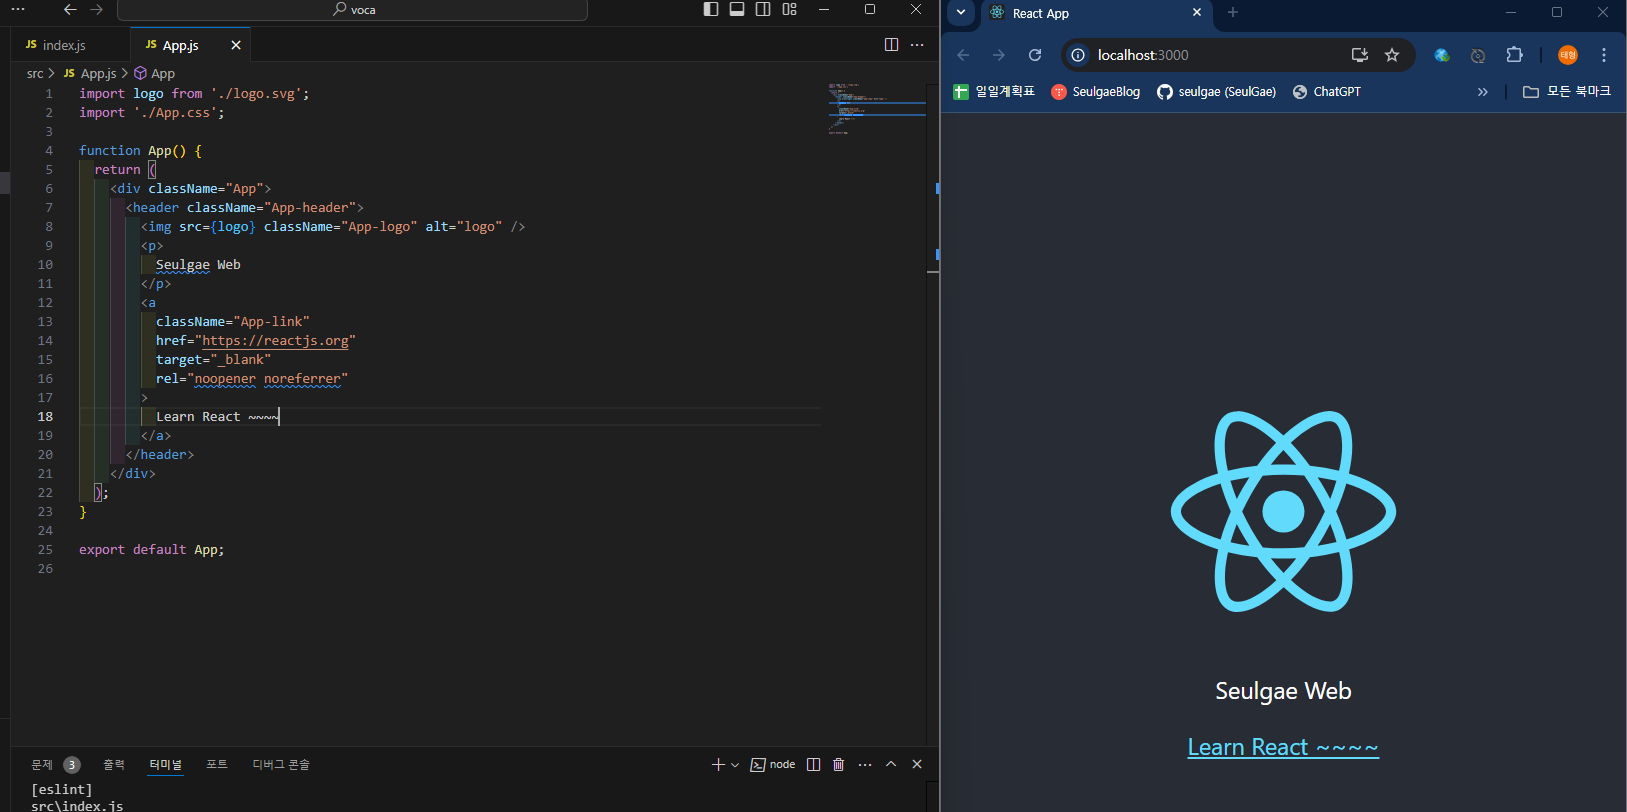Open the seulgae (SeulGae) GitHub bookmark
This screenshot has height=812, width=1627.
(1217, 92)
